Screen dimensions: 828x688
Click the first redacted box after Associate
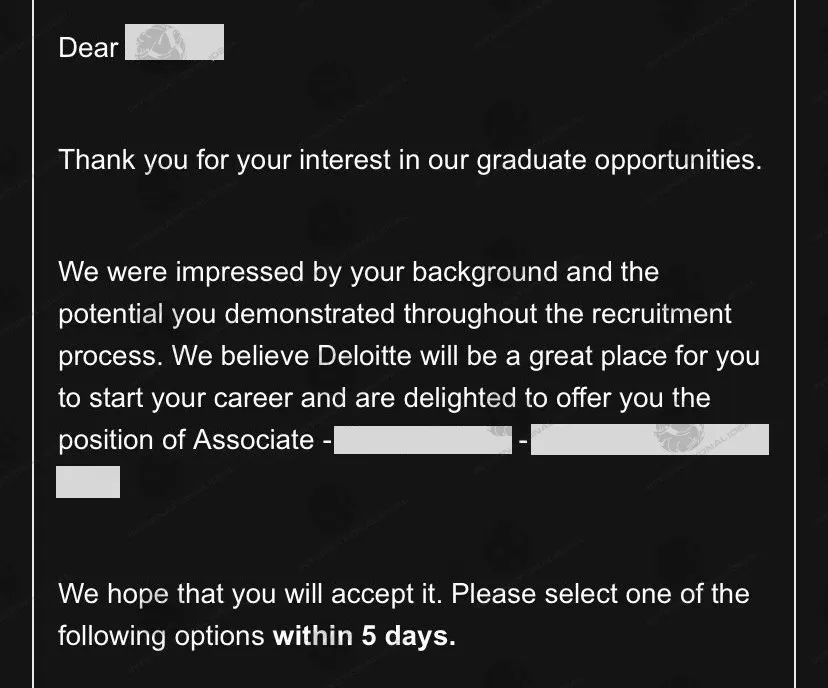click(423, 439)
